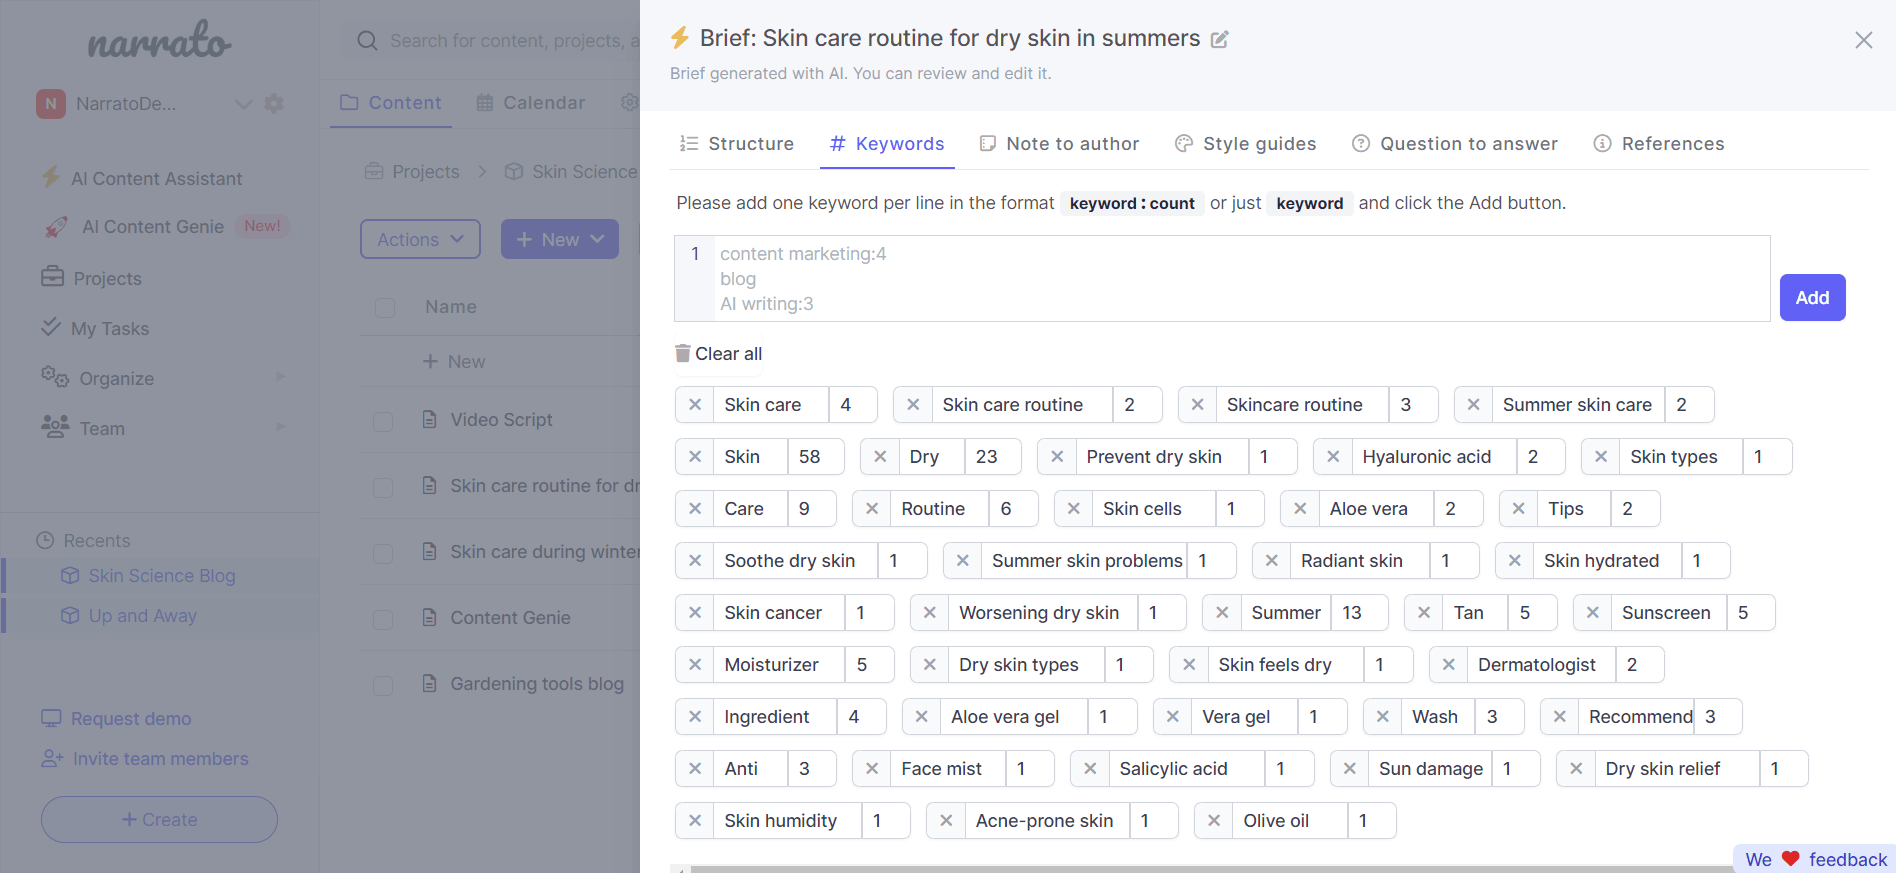
Task: Remove the Olive oil keyword
Action: click(1214, 821)
